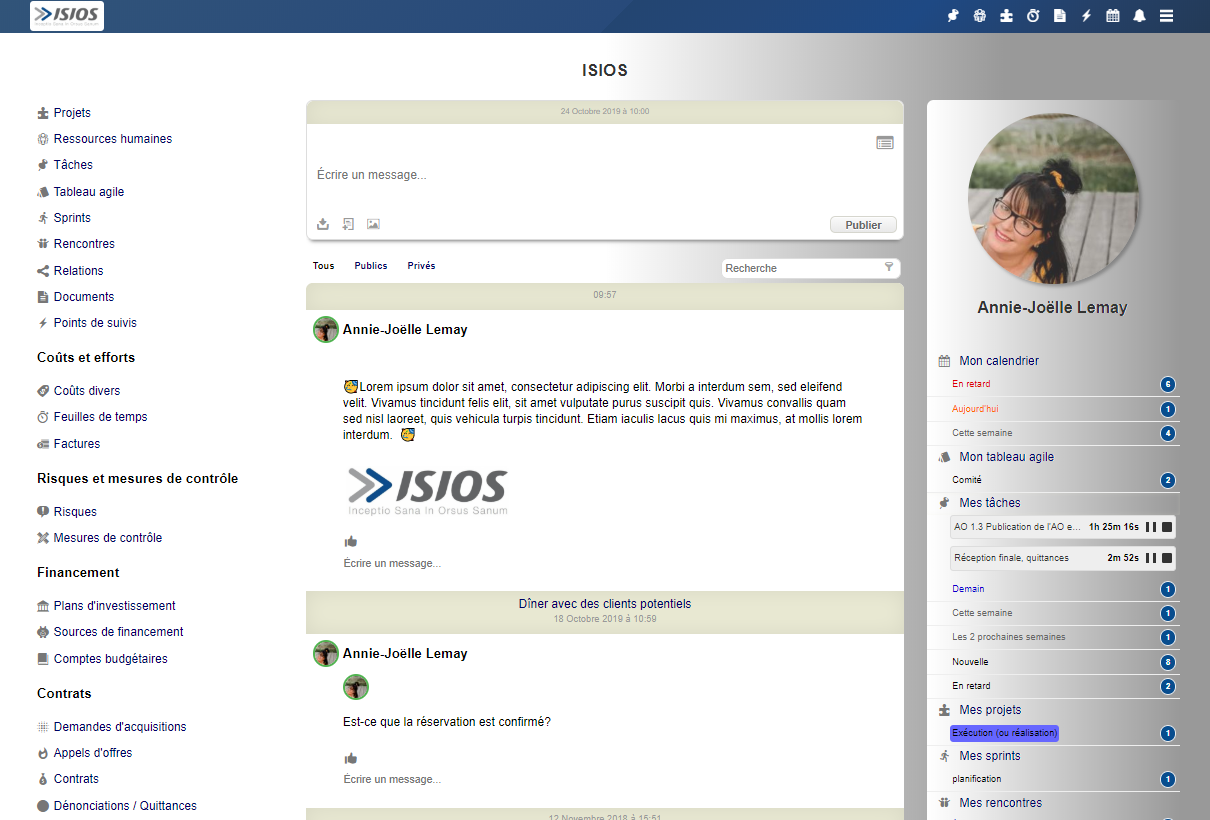The image size is (1210, 820).
Task: Open Risques in the sidebar
Action: [75, 512]
